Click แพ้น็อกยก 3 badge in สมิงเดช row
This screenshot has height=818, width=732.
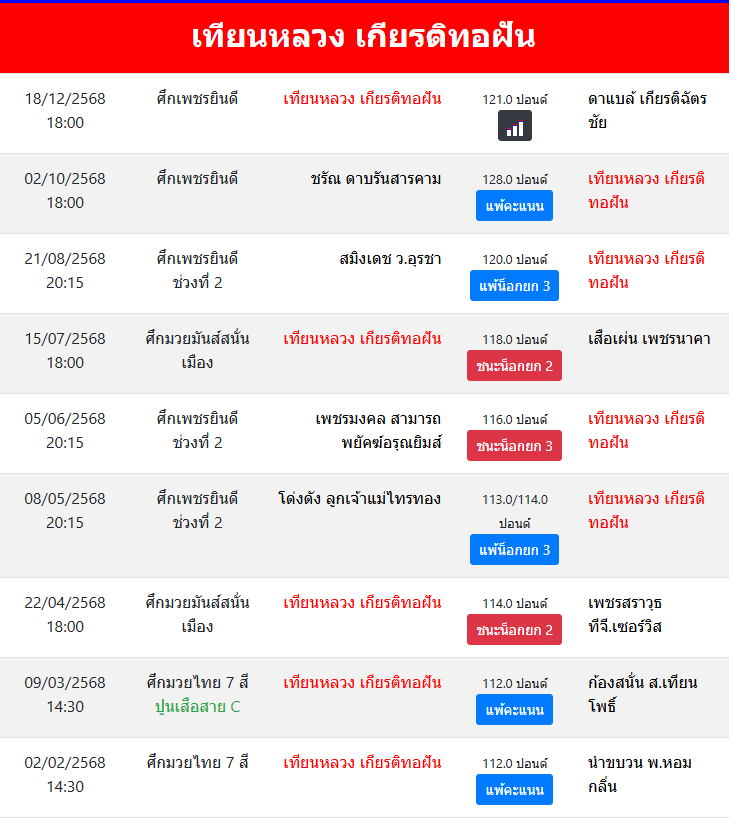514,286
